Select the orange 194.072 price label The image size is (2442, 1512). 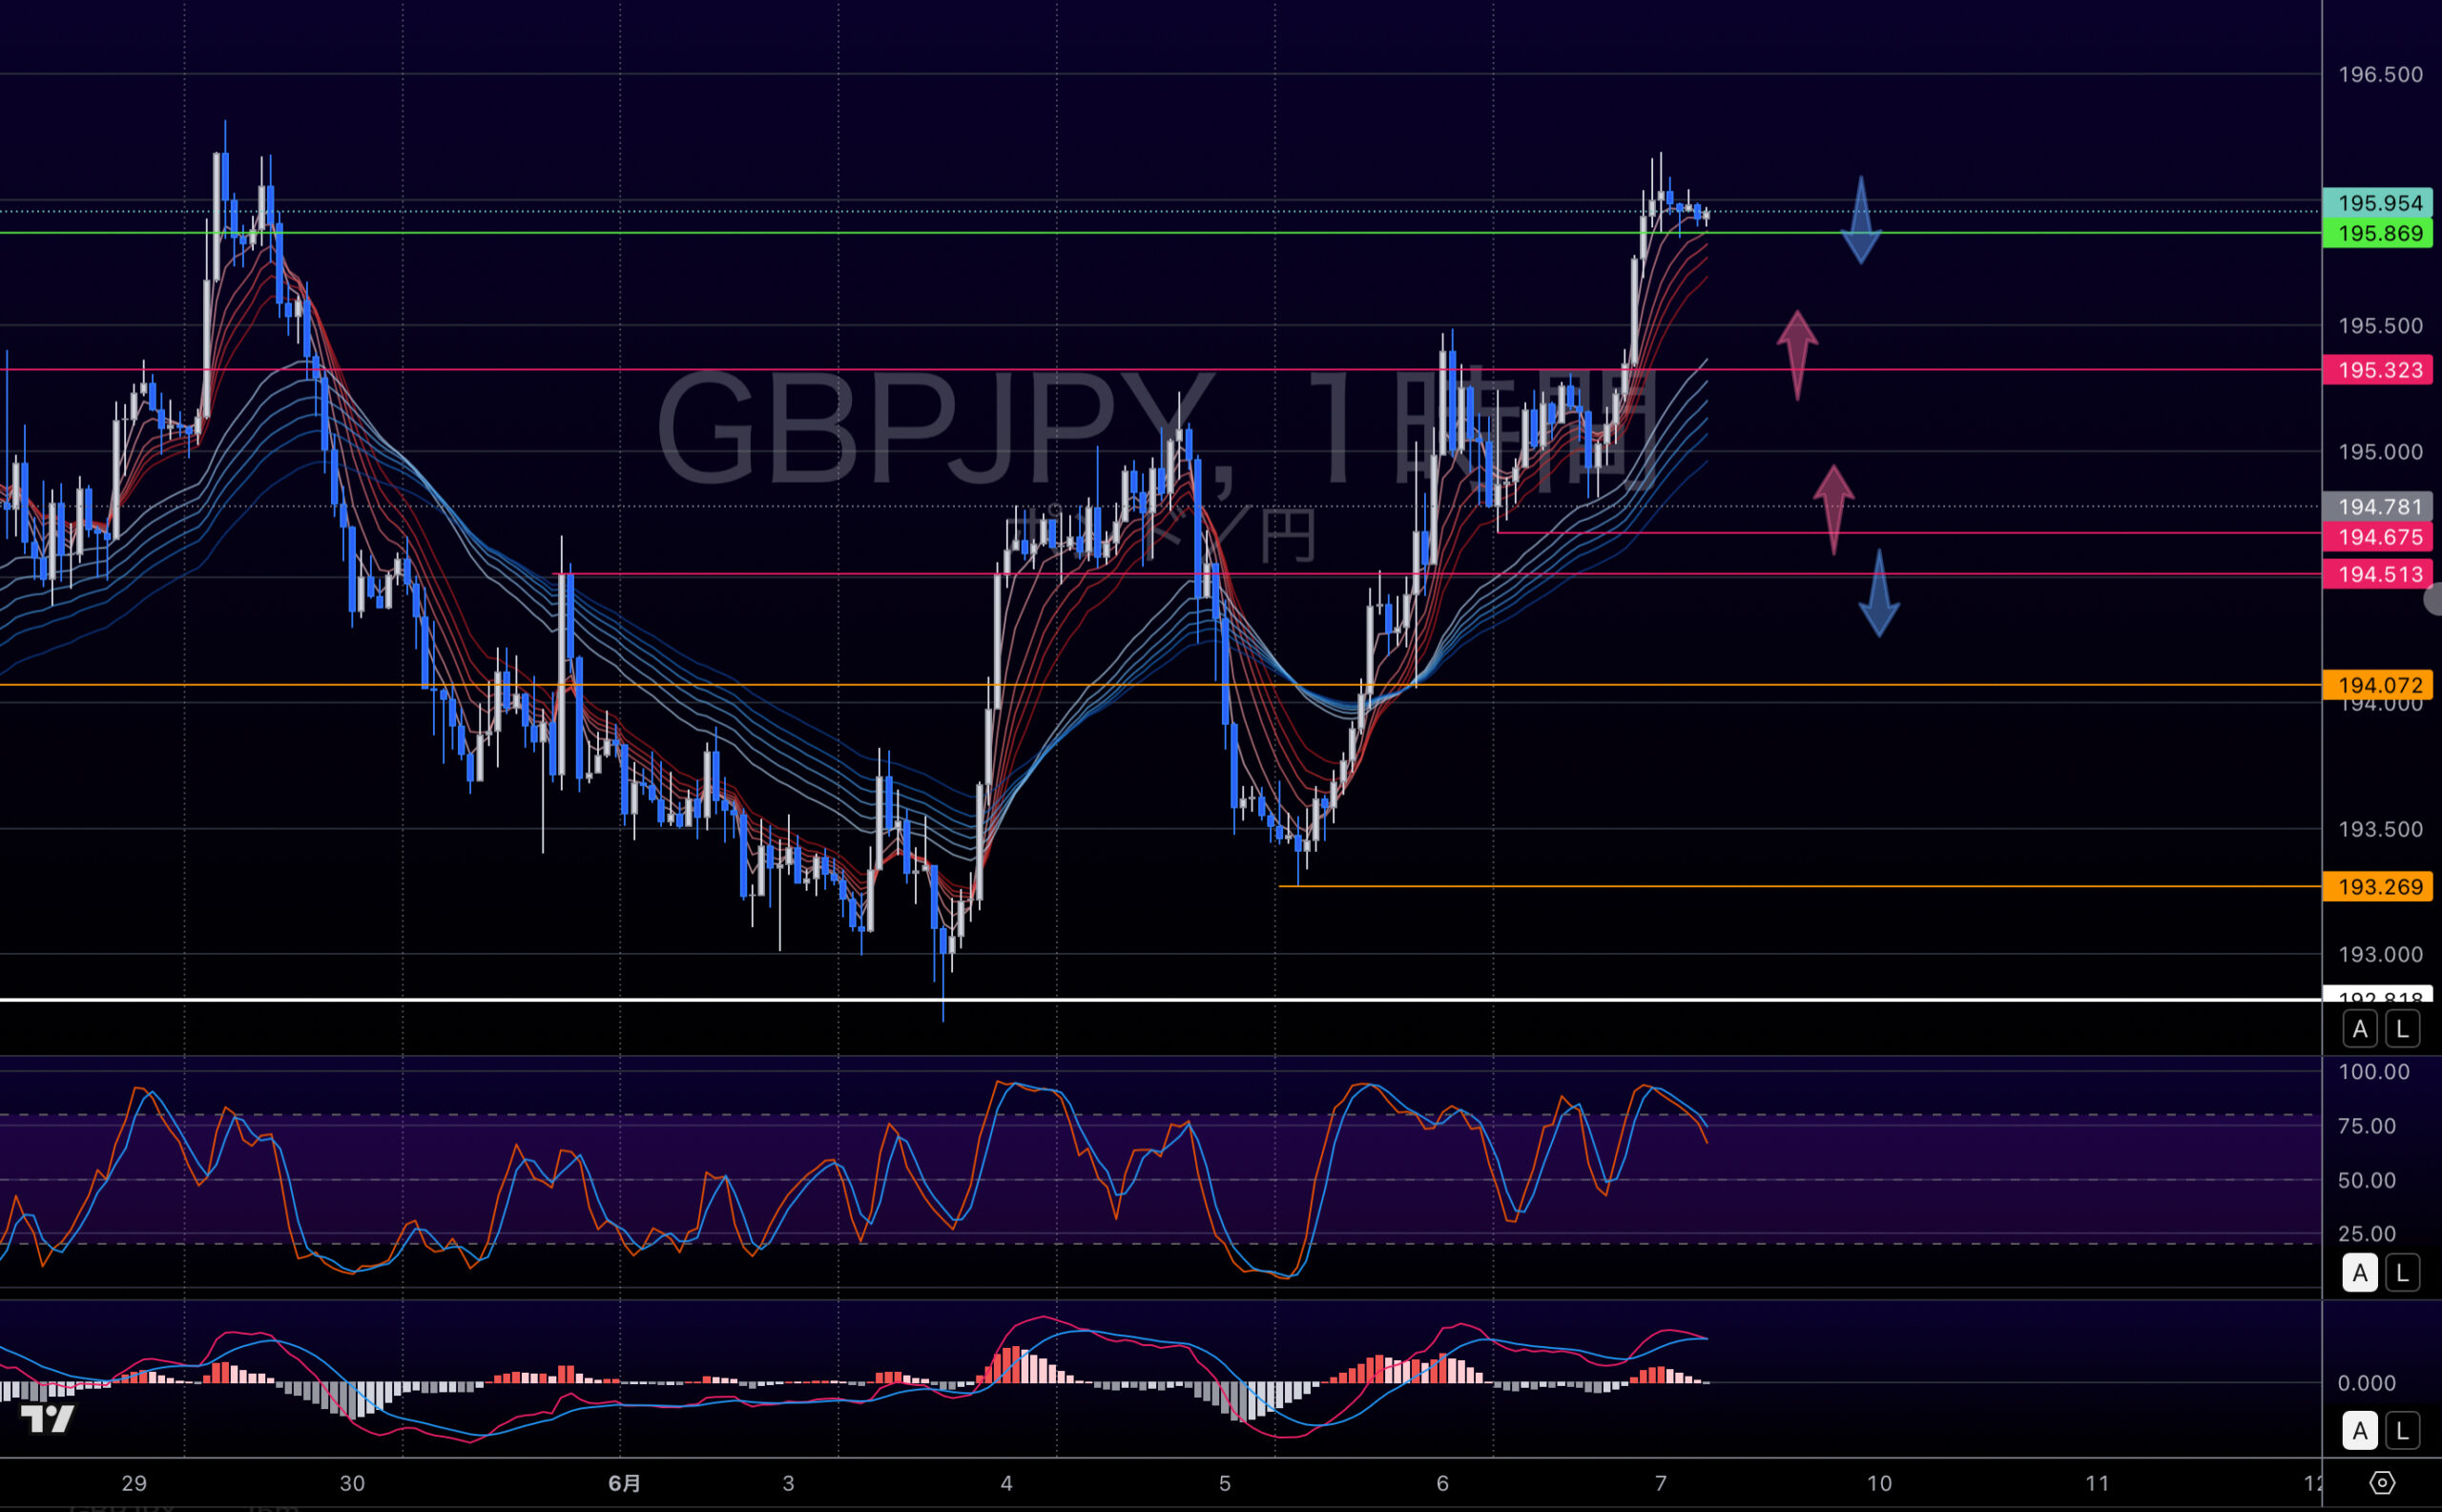tap(2378, 685)
